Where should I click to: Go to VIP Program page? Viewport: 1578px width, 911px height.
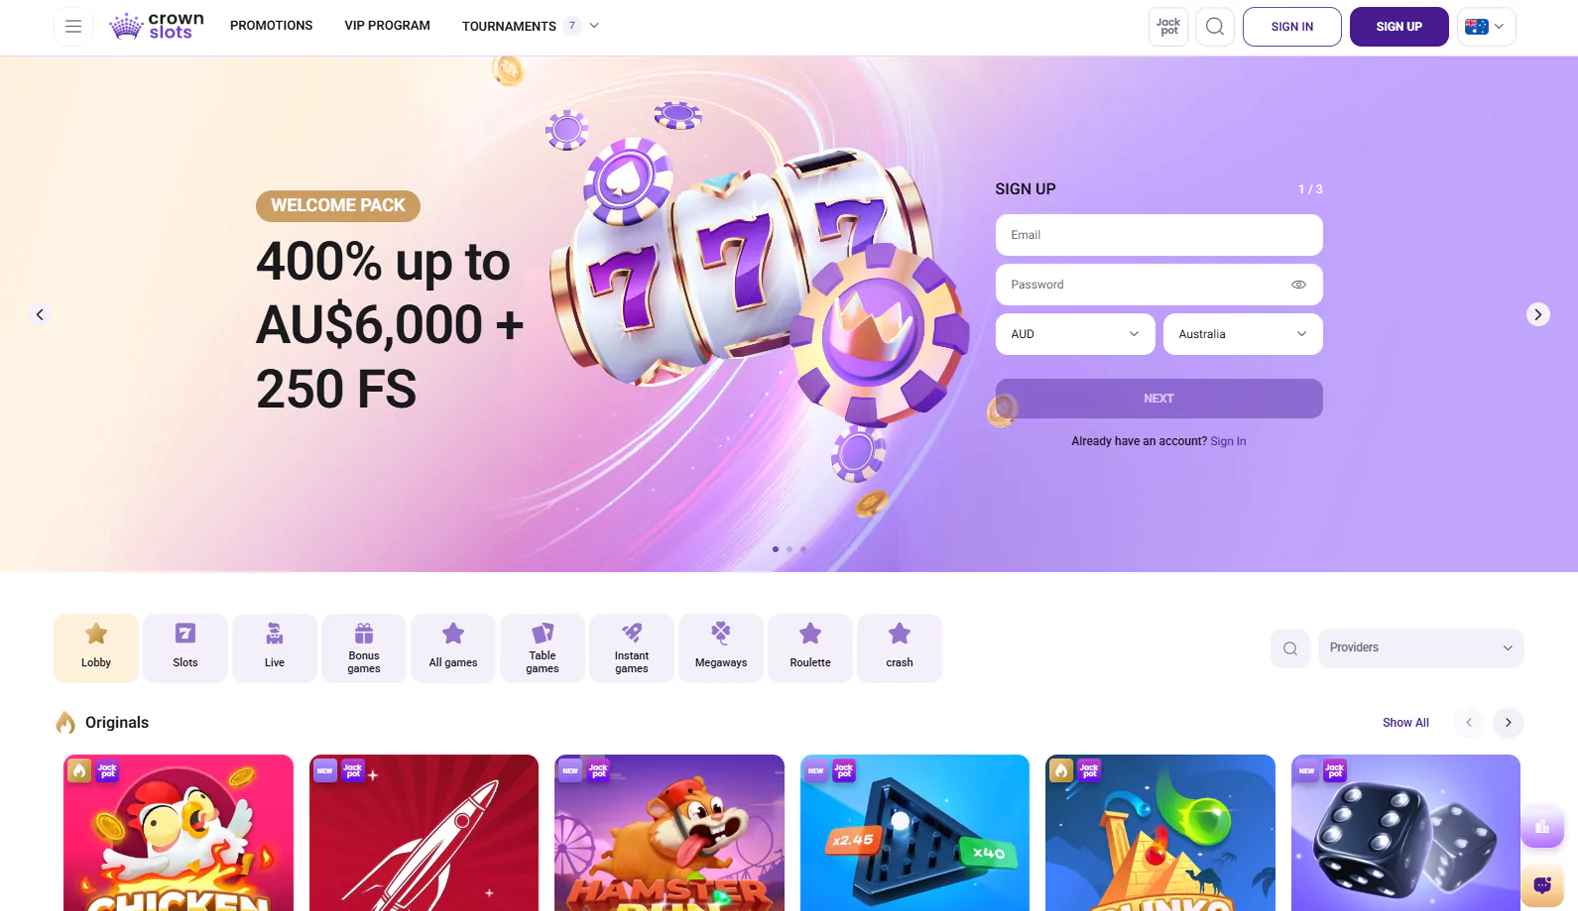click(x=387, y=26)
